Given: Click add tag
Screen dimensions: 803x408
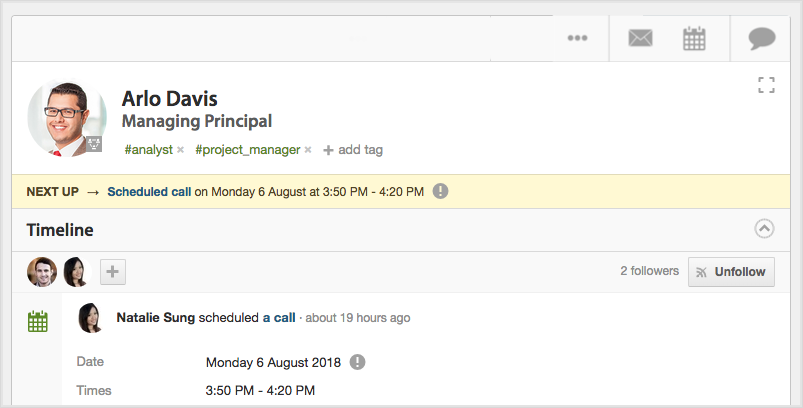Looking at the screenshot, I should 353,150.
